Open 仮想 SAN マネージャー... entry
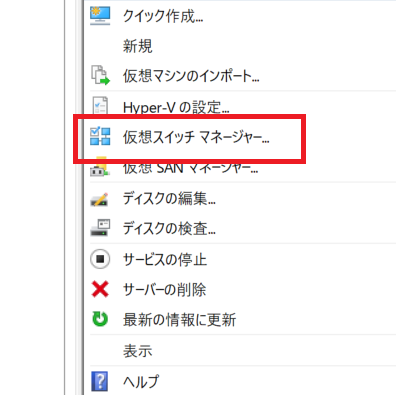 [190, 169]
